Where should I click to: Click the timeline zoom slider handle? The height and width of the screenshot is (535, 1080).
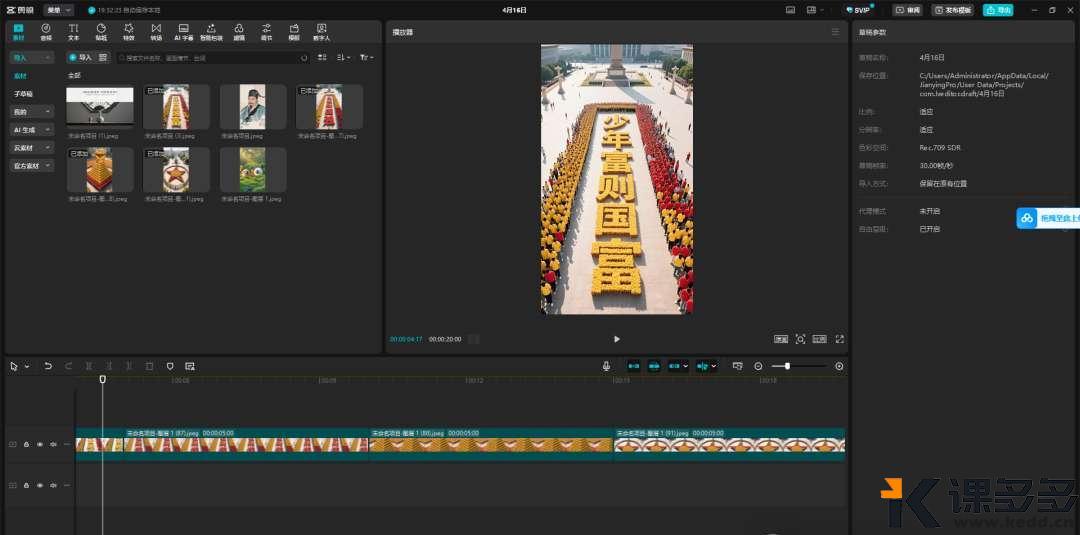click(788, 366)
